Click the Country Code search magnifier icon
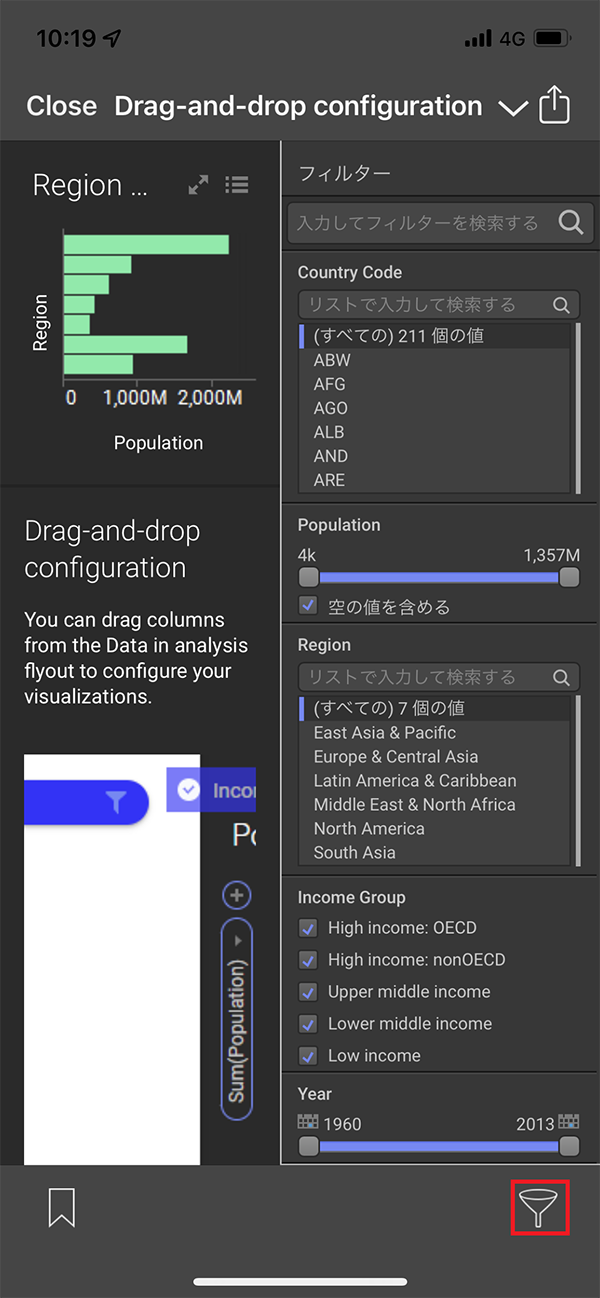 [x=562, y=305]
